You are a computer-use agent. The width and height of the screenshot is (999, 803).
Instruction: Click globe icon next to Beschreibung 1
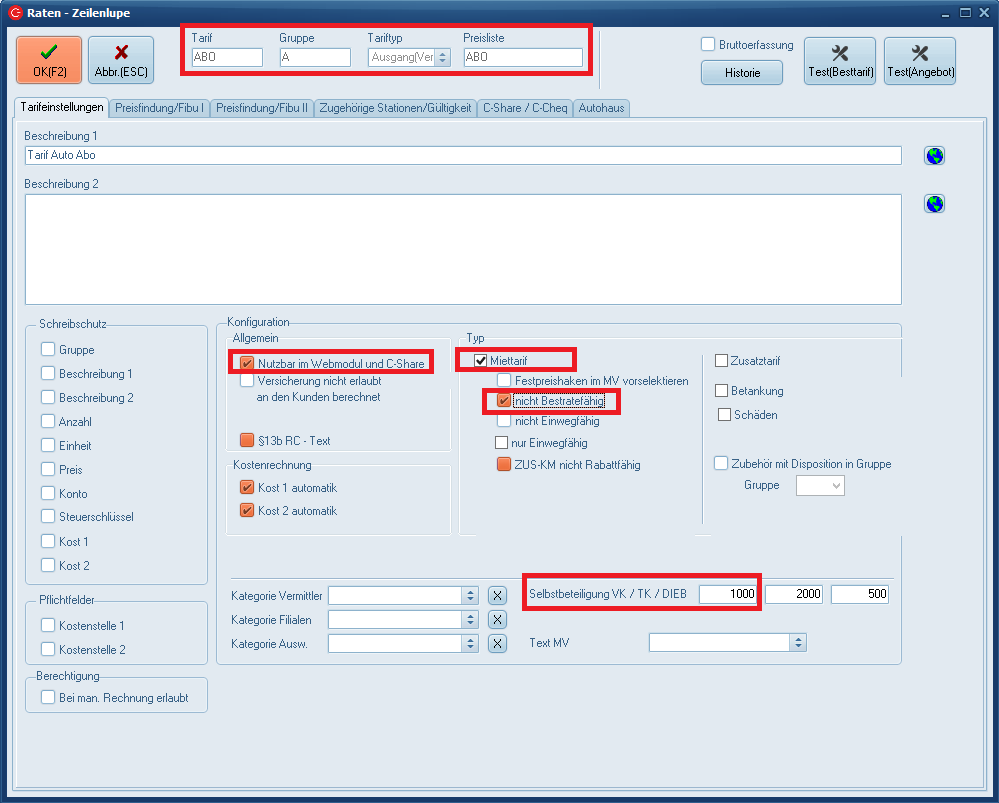[x=934, y=155]
